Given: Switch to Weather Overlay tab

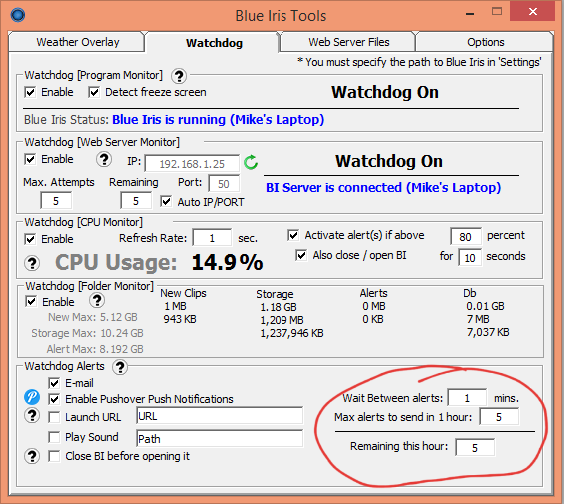Looking at the screenshot, I should [x=78, y=42].
